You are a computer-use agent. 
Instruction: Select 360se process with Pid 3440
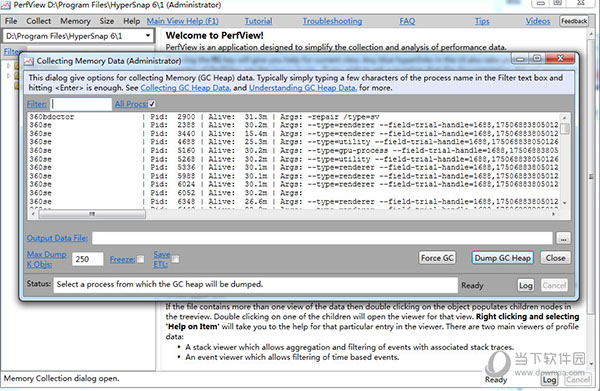(x=294, y=134)
